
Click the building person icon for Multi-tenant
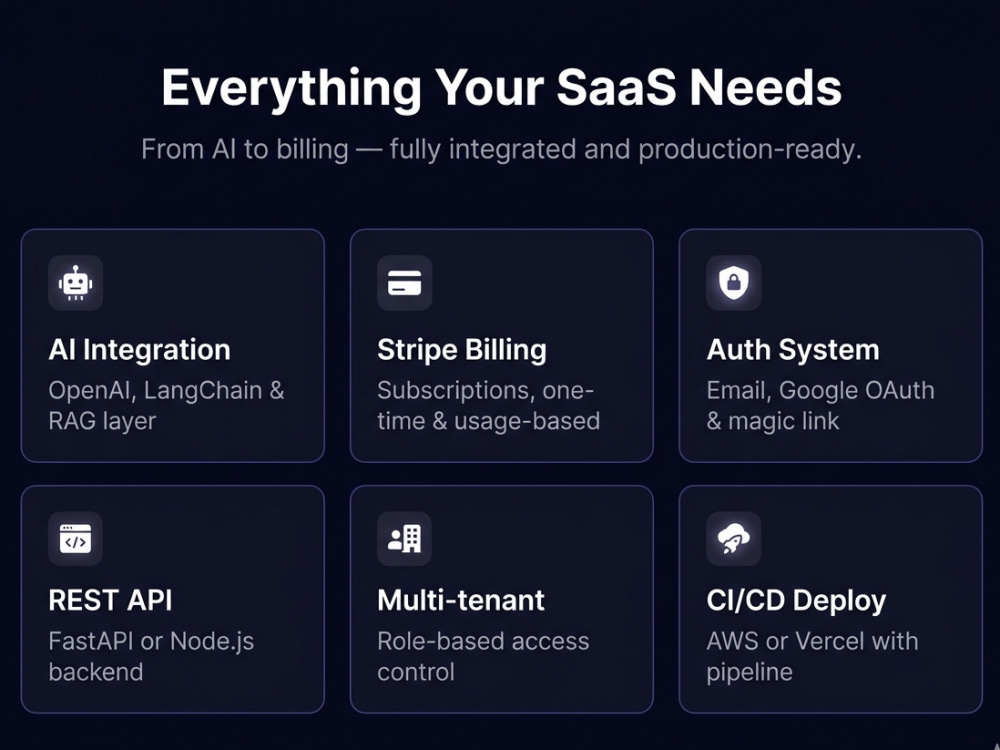pos(404,538)
